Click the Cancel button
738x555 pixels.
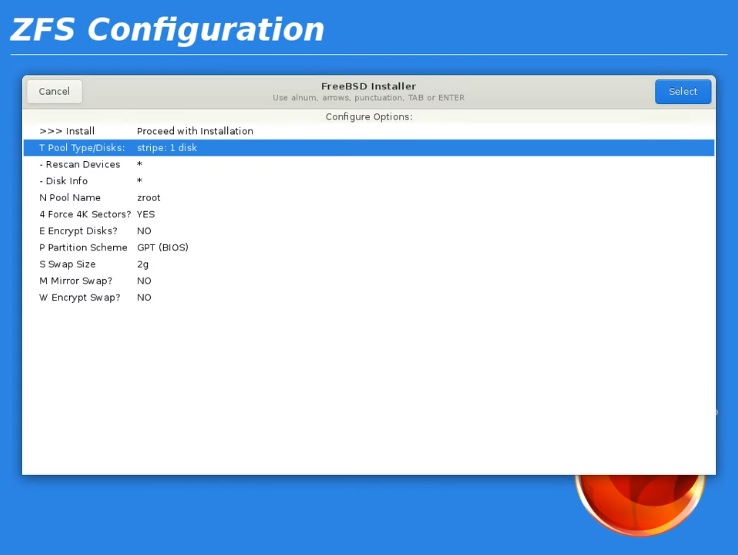[x=54, y=92]
